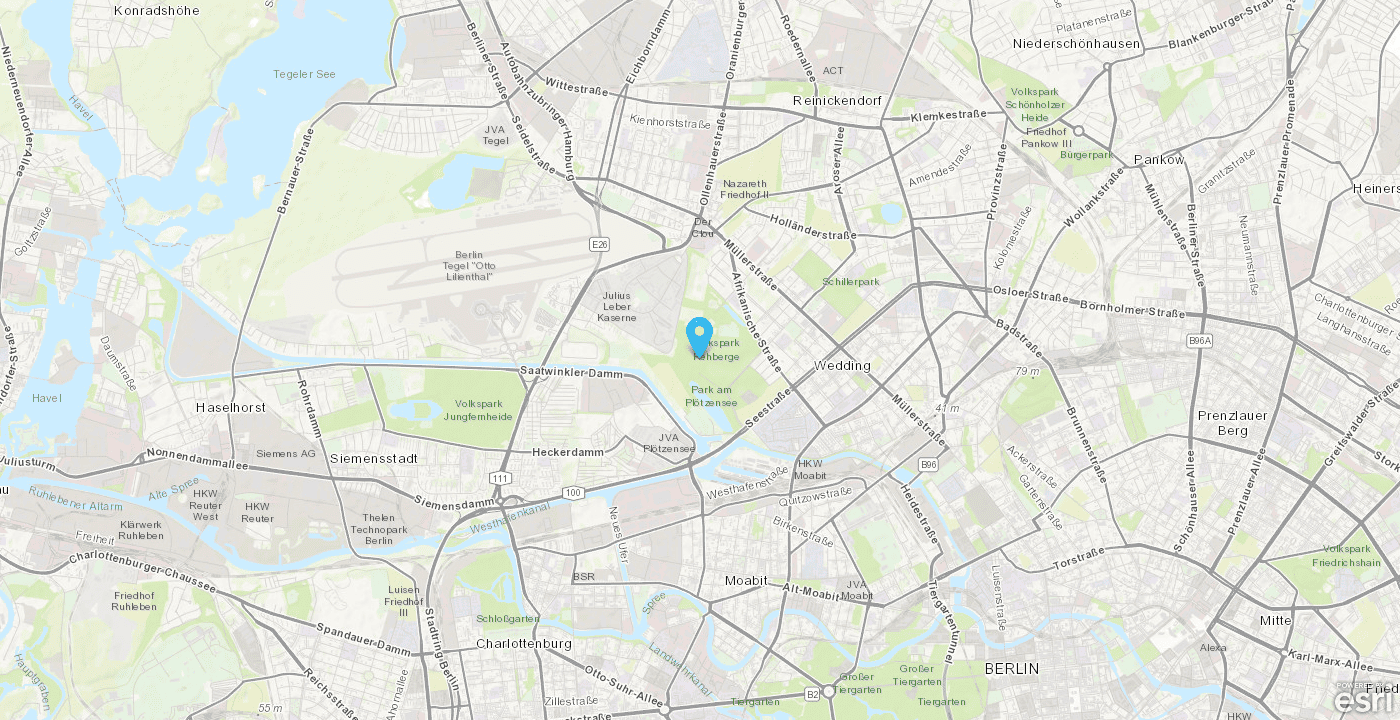Click the B96 road shield
The width and height of the screenshot is (1400, 720).
coord(929,465)
